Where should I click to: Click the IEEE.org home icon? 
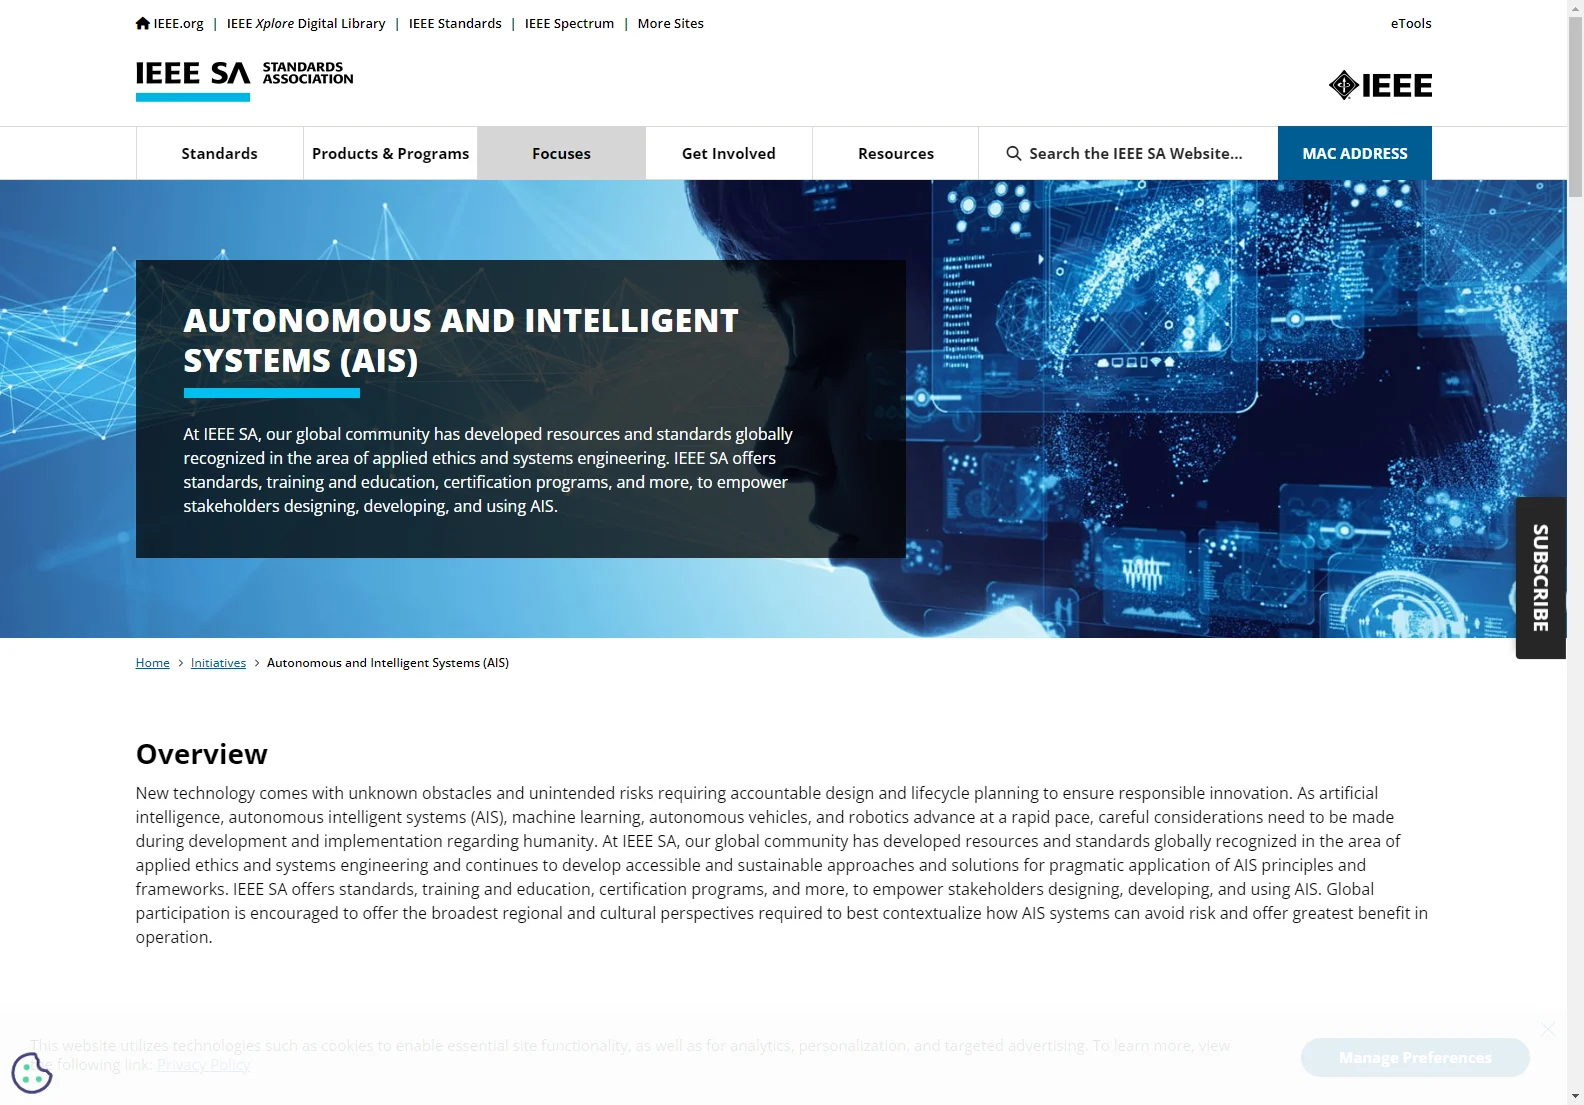click(x=143, y=23)
